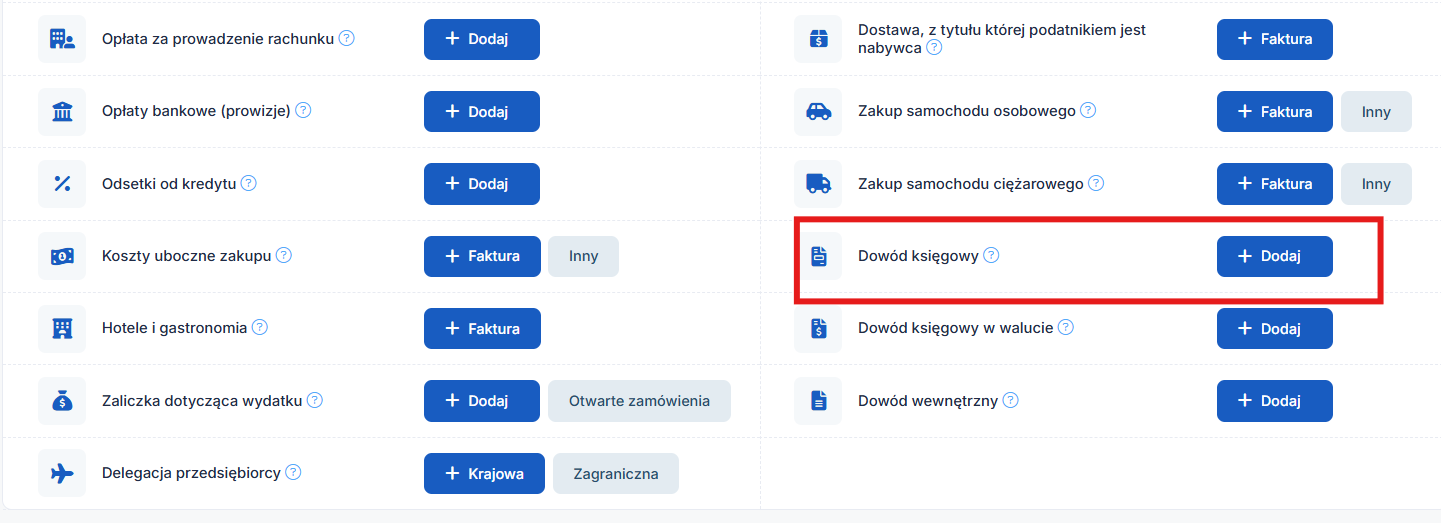Viewport: 1441px width, 523px height.
Task: Show help for Koszty uboczne zakupu
Action: [284, 255]
